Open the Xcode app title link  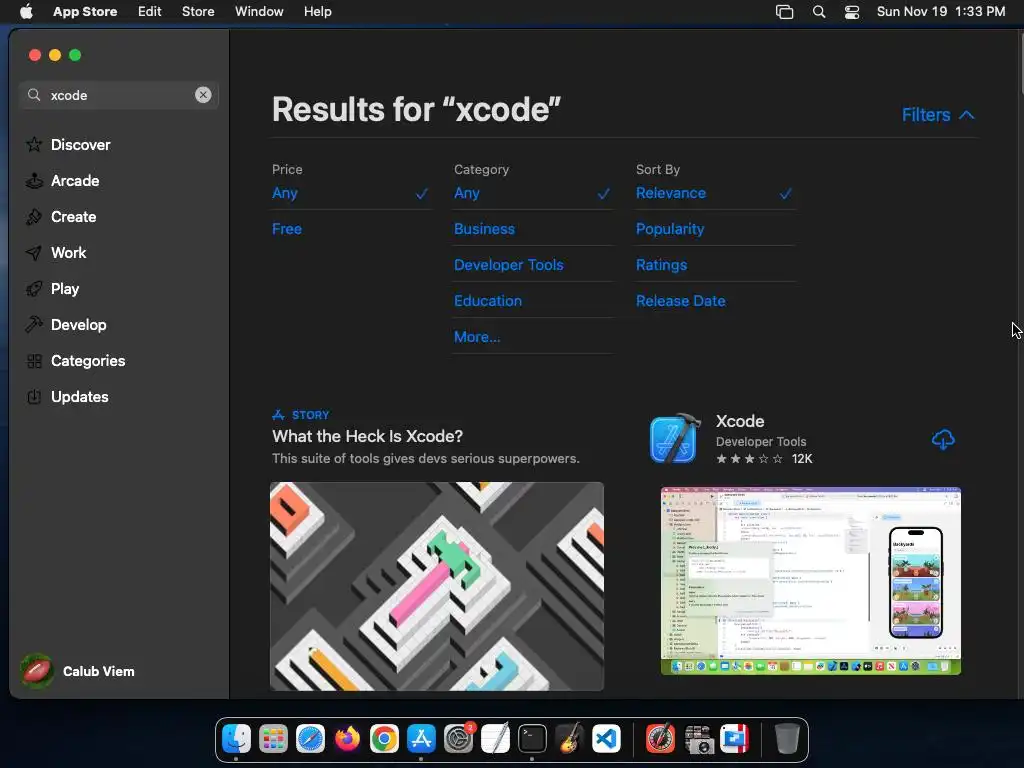point(740,421)
